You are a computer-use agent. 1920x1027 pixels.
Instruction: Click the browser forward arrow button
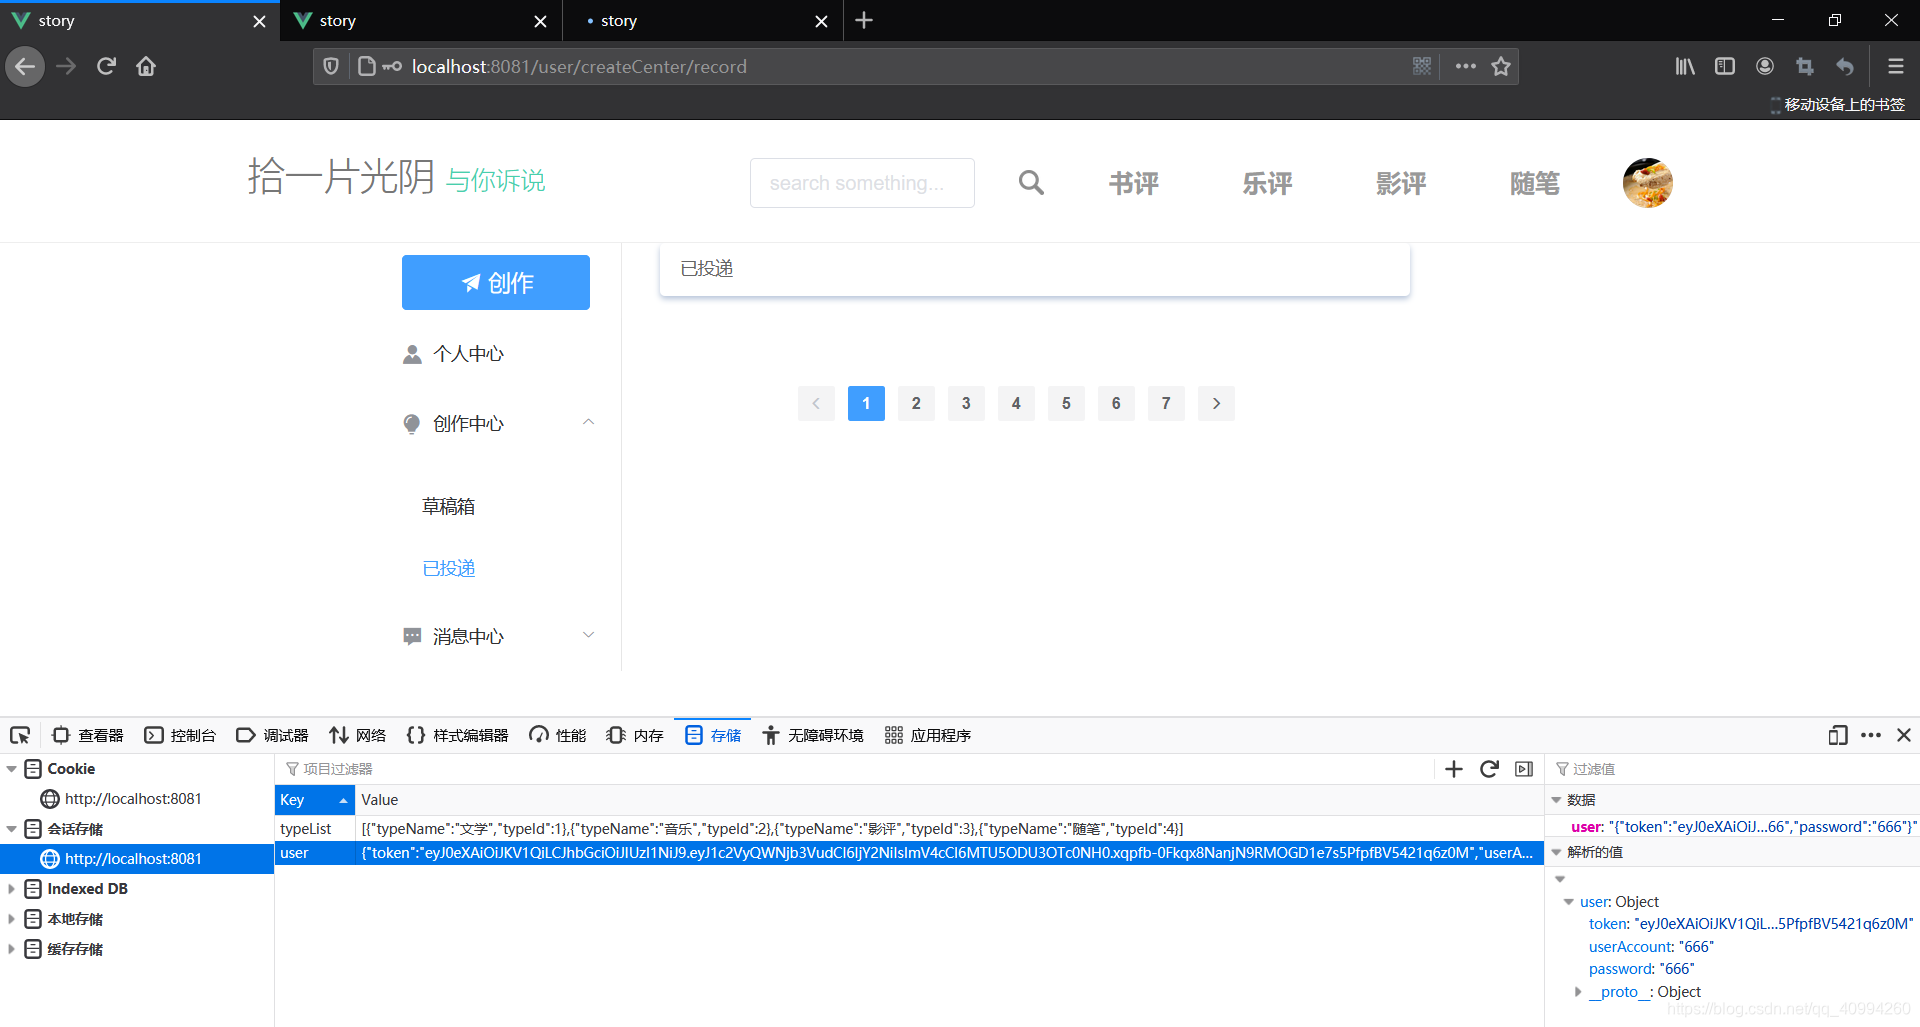[x=66, y=67]
